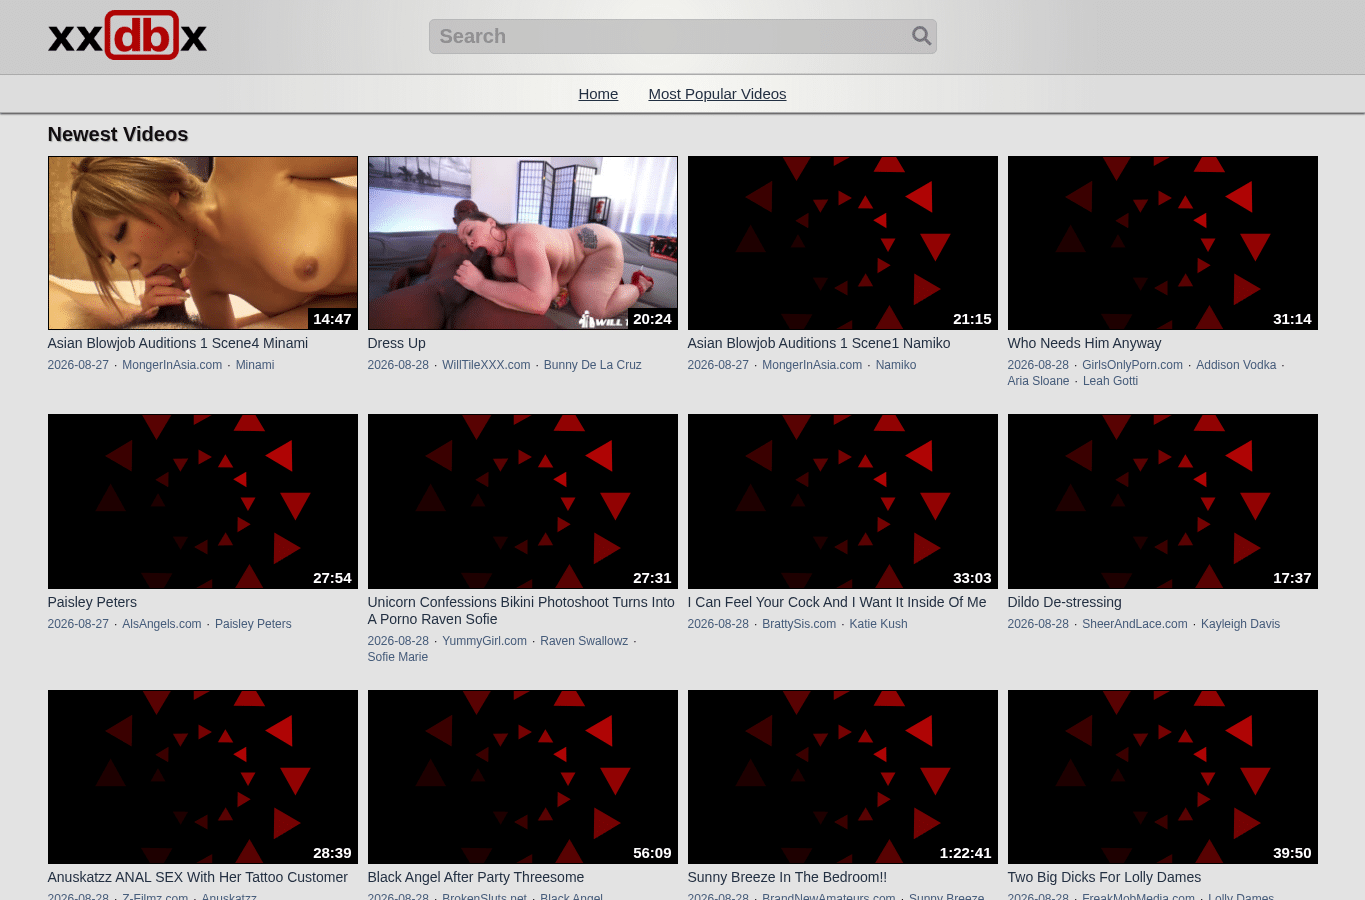The image size is (1365, 900).
Task: Select performer link Addison Vodka
Action: (x=1236, y=365)
